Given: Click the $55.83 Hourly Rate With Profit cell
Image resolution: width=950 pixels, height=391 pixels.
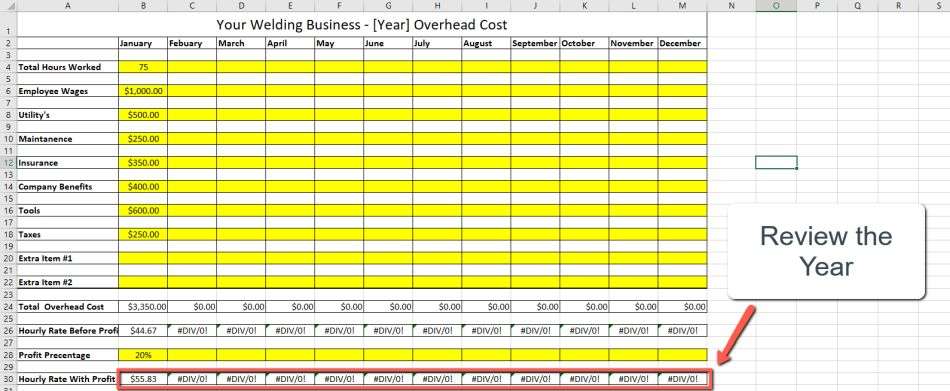Looking at the screenshot, I should pos(143,379).
